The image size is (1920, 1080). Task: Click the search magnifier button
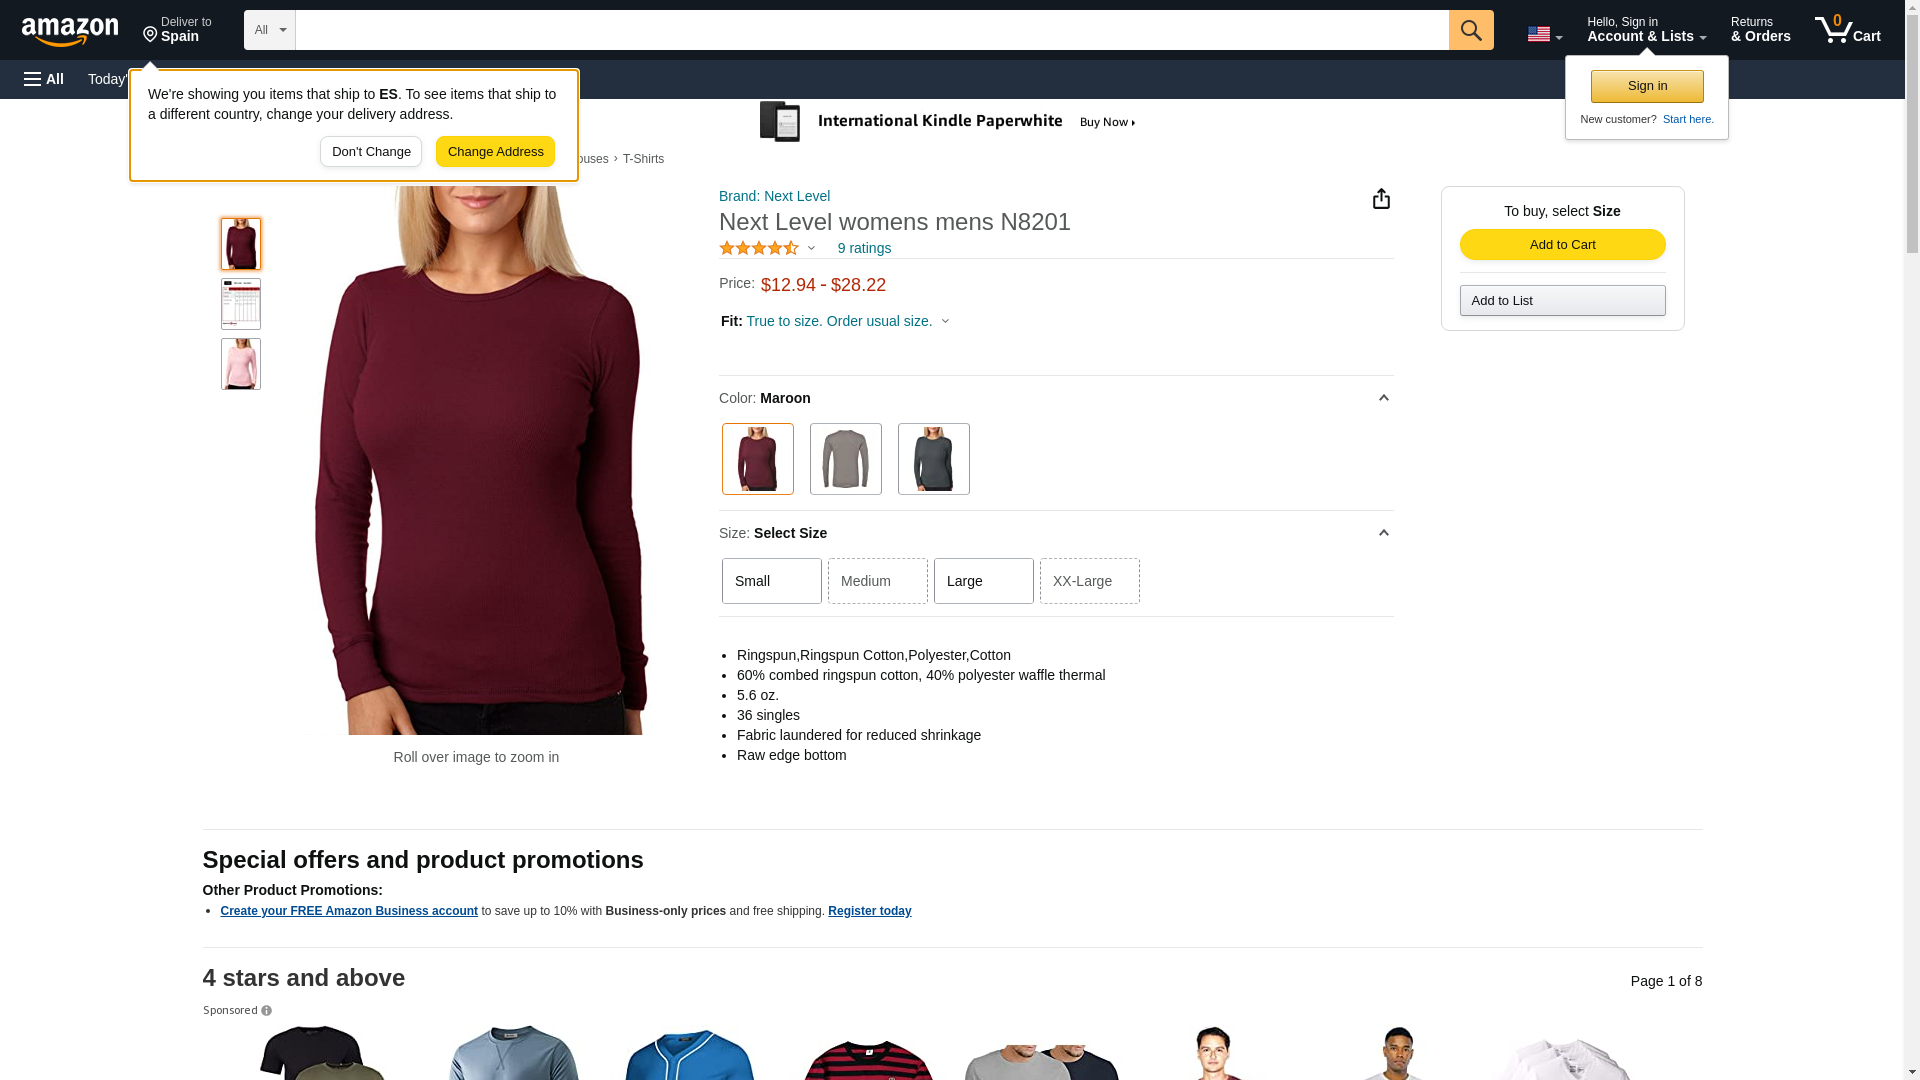click(x=1471, y=30)
